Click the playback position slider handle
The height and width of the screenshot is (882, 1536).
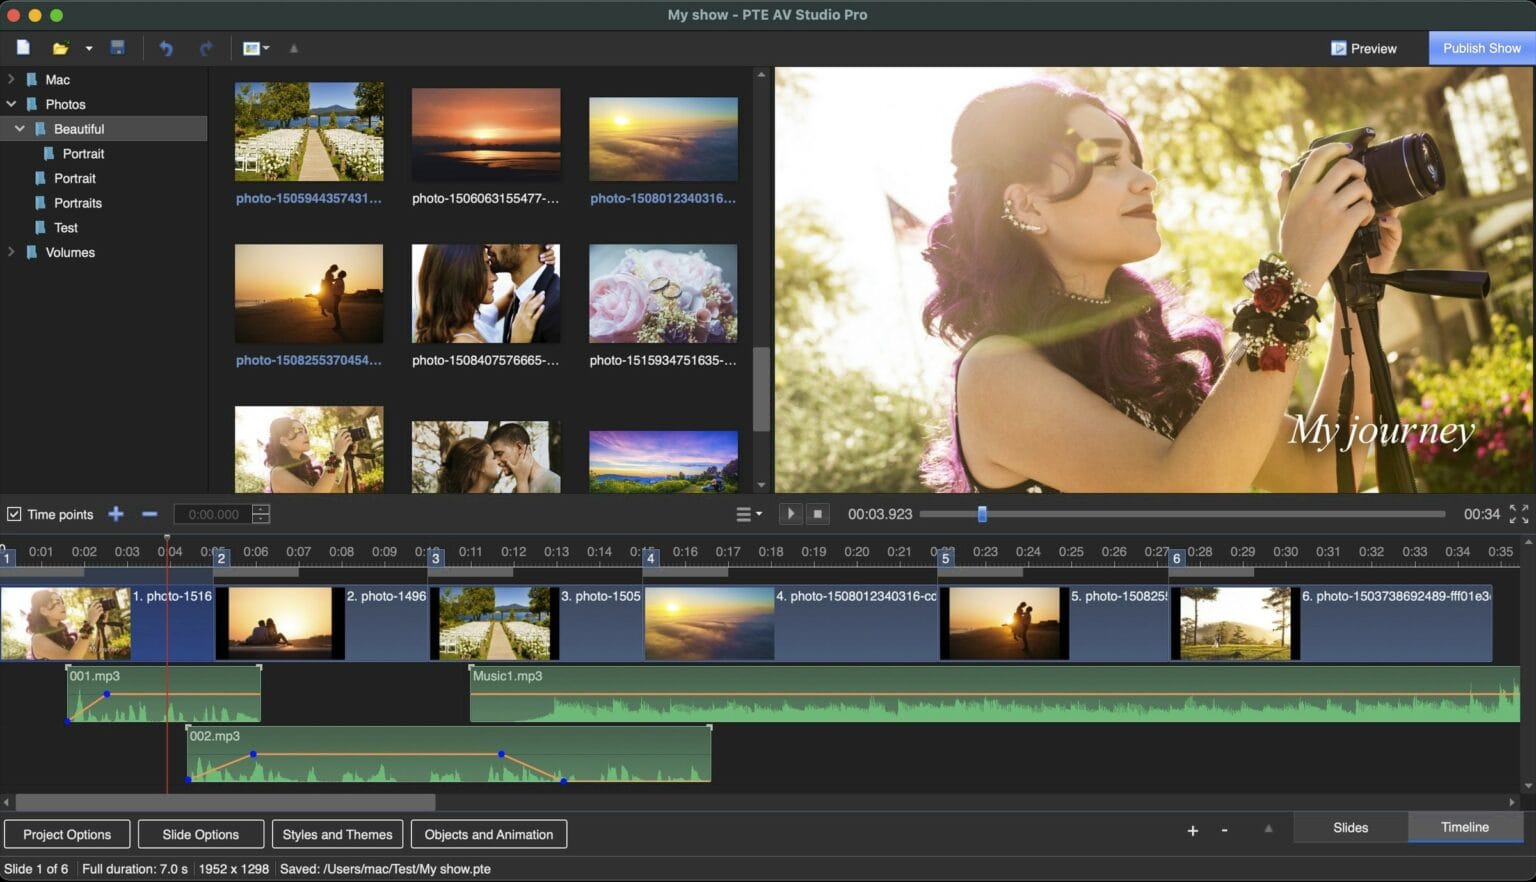982,514
